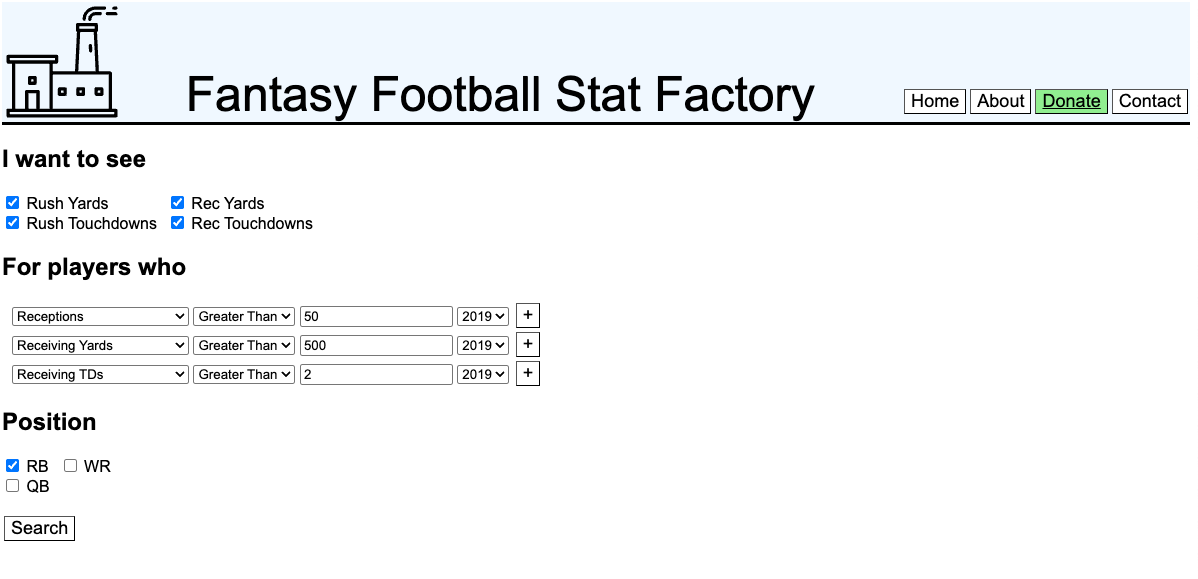Screen dimensions: 1198x579
Task: Click the value field containing 500
Action: 376,345
